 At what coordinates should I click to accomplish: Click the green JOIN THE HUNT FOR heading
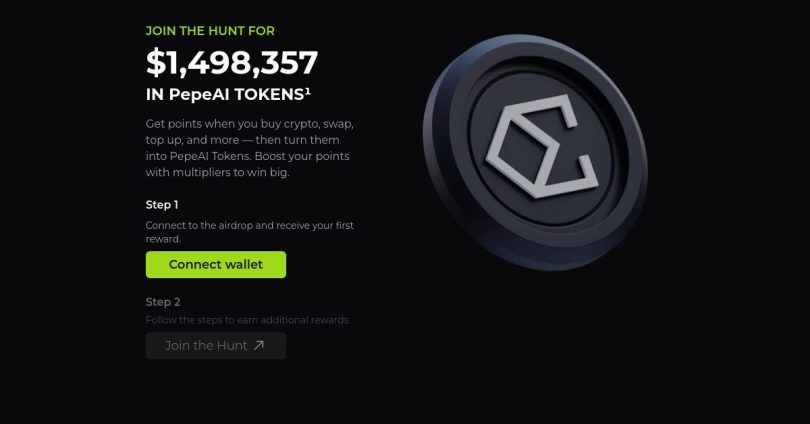click(210, 31)
